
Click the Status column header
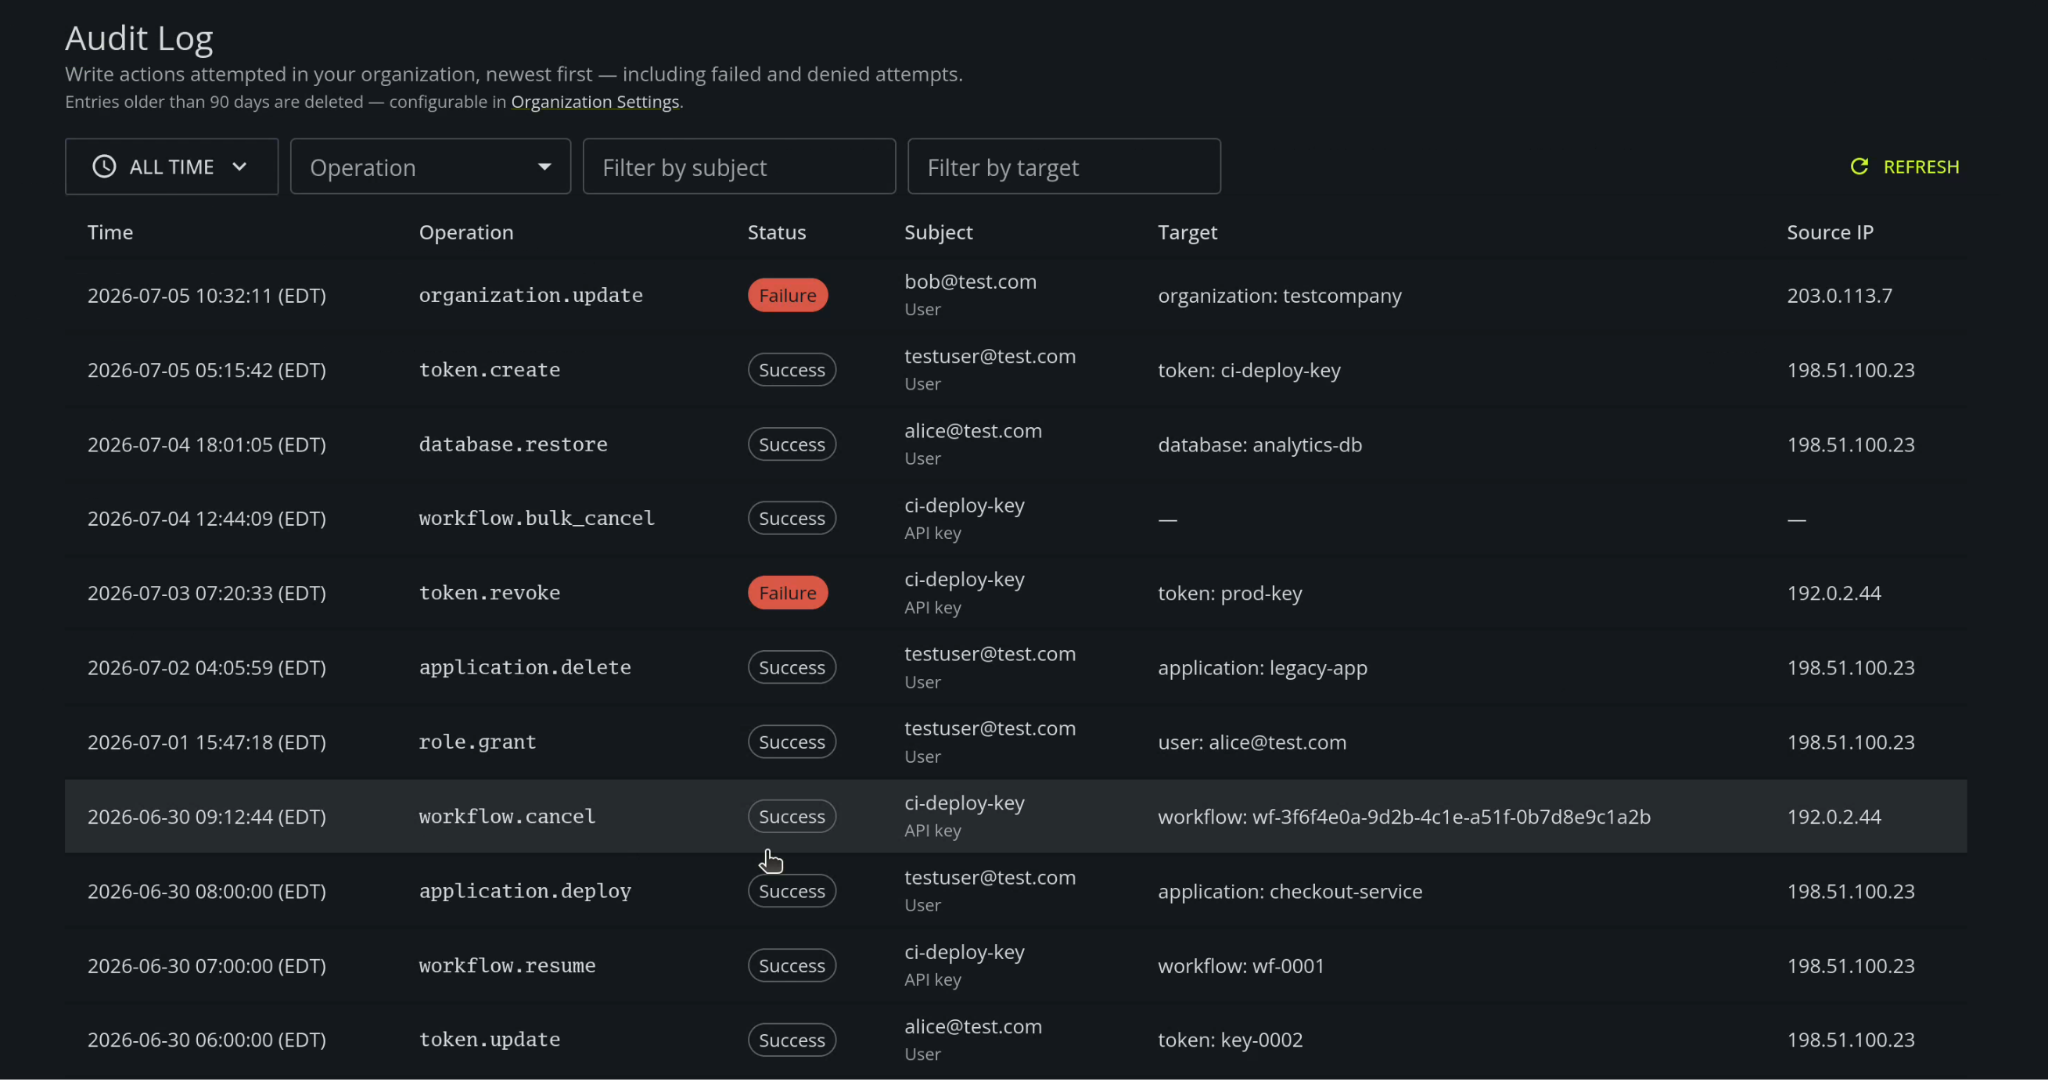coord(777,232)
